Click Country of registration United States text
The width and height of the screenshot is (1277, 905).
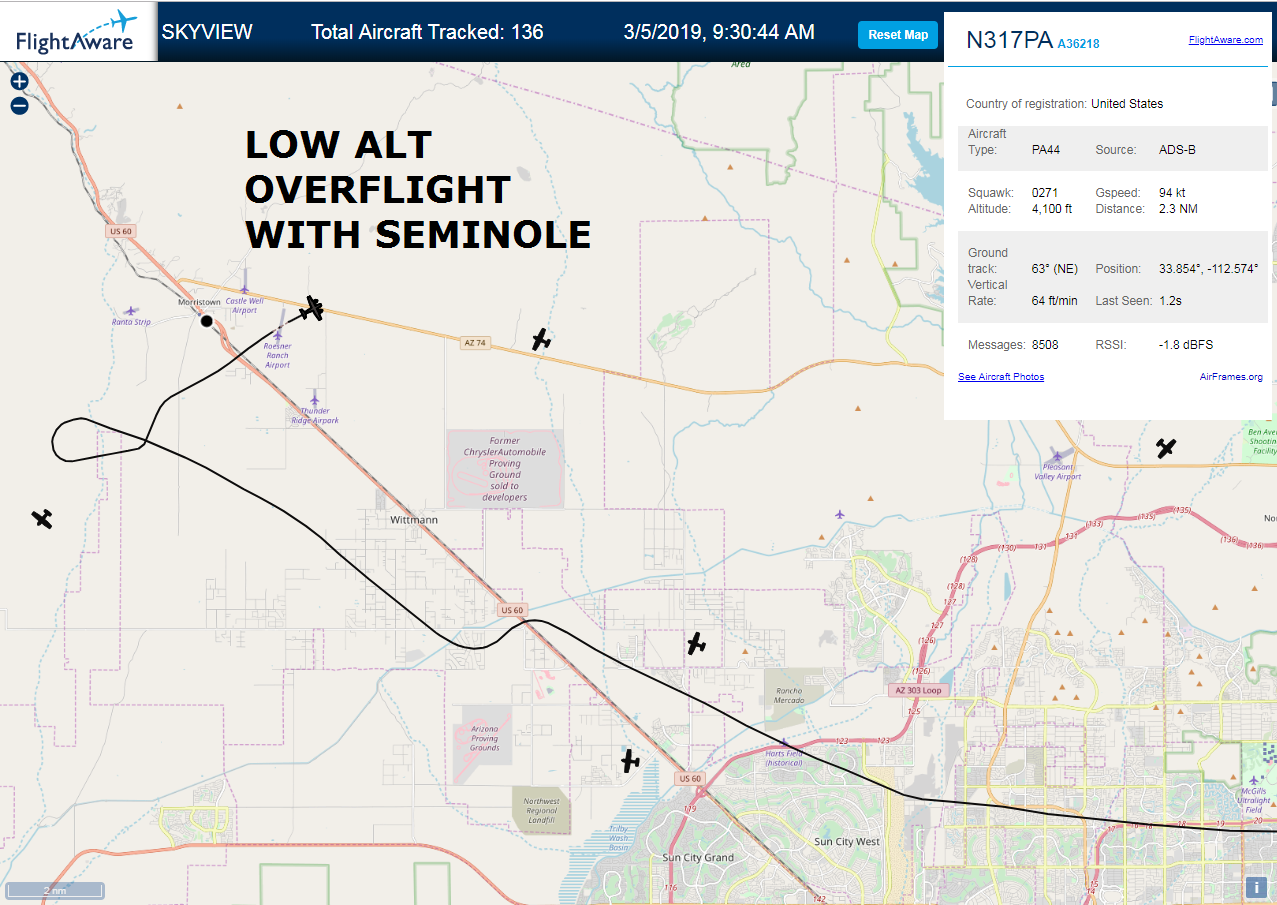tap(1064, 104)
